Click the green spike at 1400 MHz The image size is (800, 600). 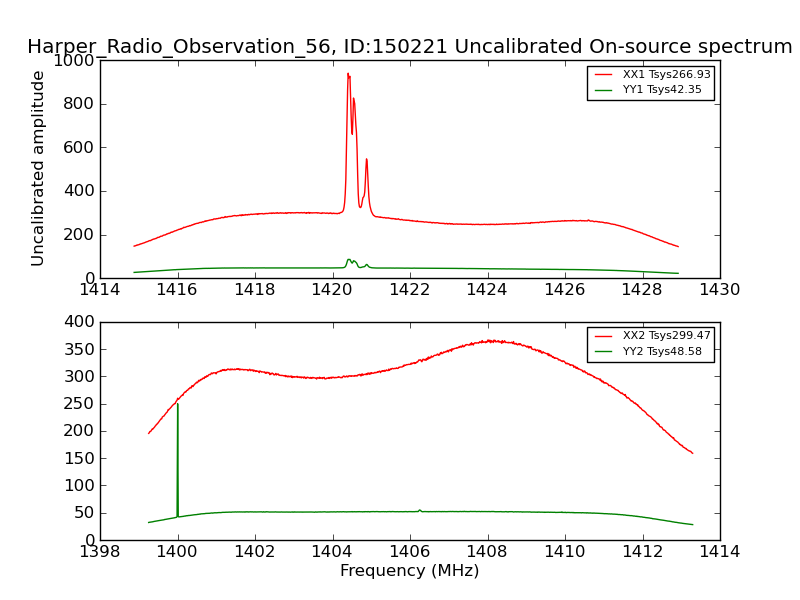pos(177,405)
